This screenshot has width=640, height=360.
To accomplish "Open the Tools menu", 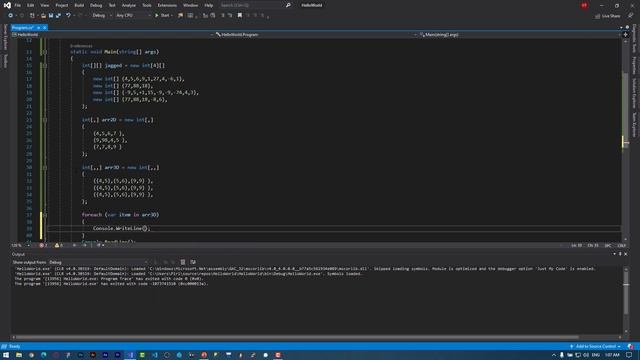I will 147,5.
